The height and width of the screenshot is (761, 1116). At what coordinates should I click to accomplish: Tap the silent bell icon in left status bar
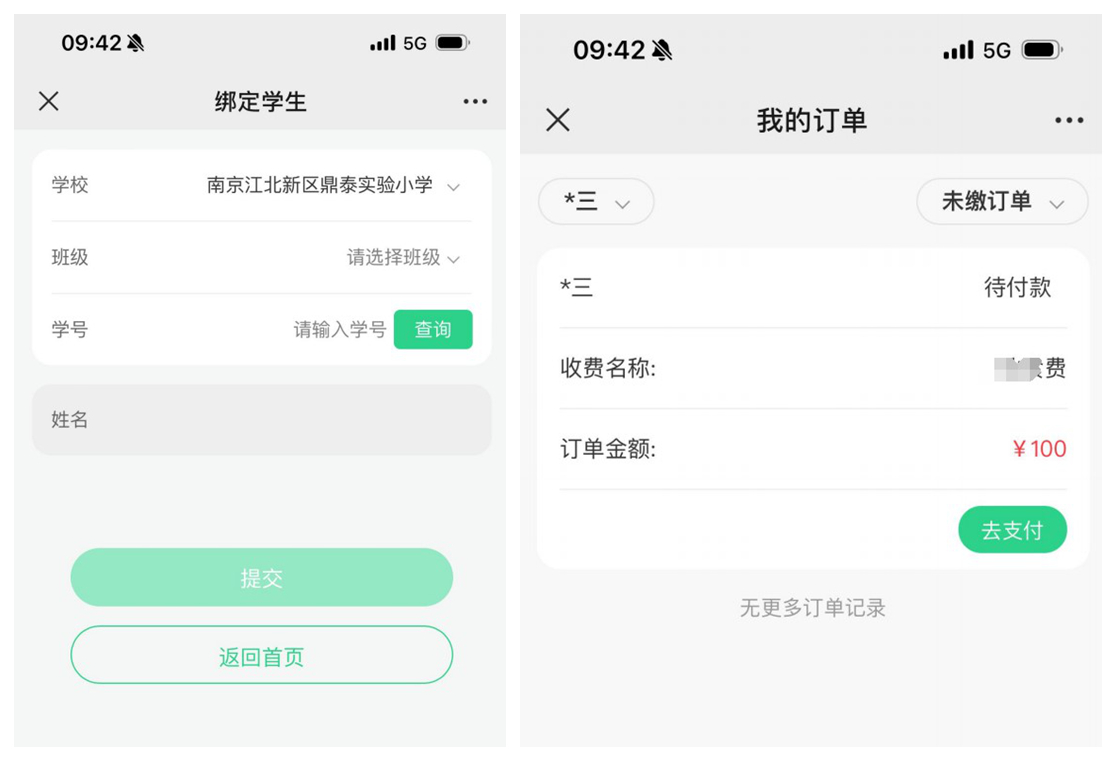coord(135,43)
